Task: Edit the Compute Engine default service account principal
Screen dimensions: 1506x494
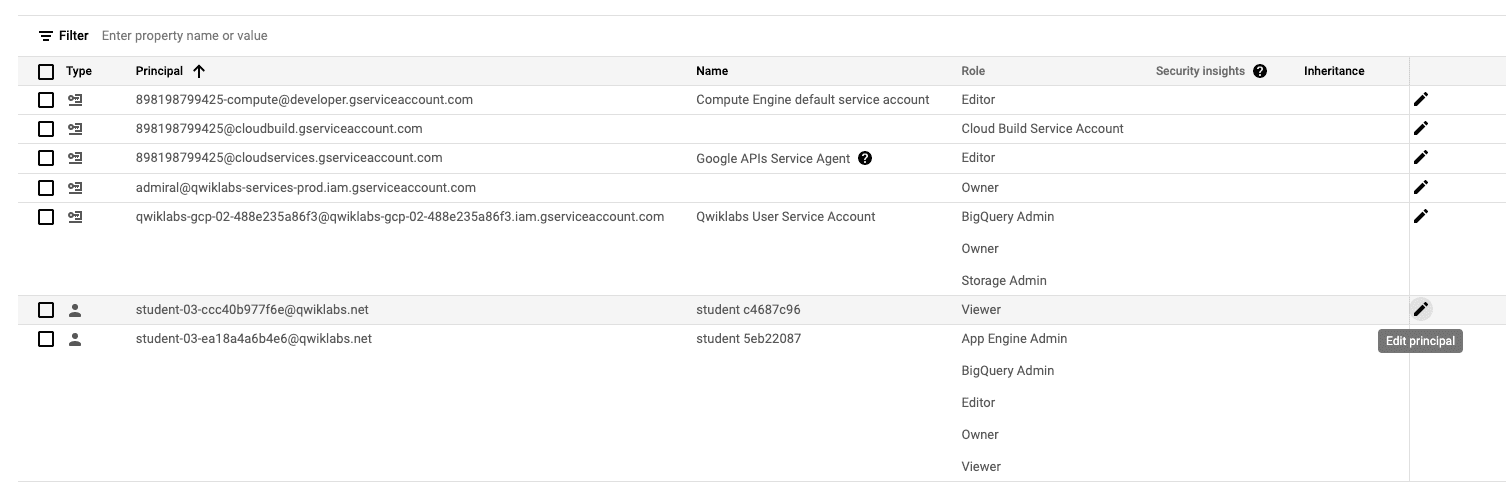Action: point(1420,99)
